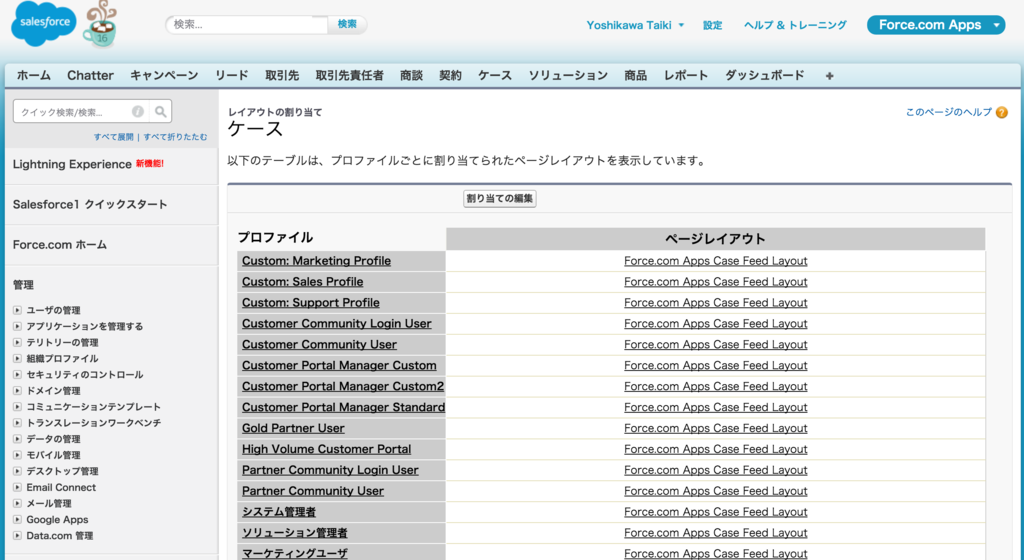Expand the Google Apps node
Screen dimensions: 1024x560
coord(18,520)
